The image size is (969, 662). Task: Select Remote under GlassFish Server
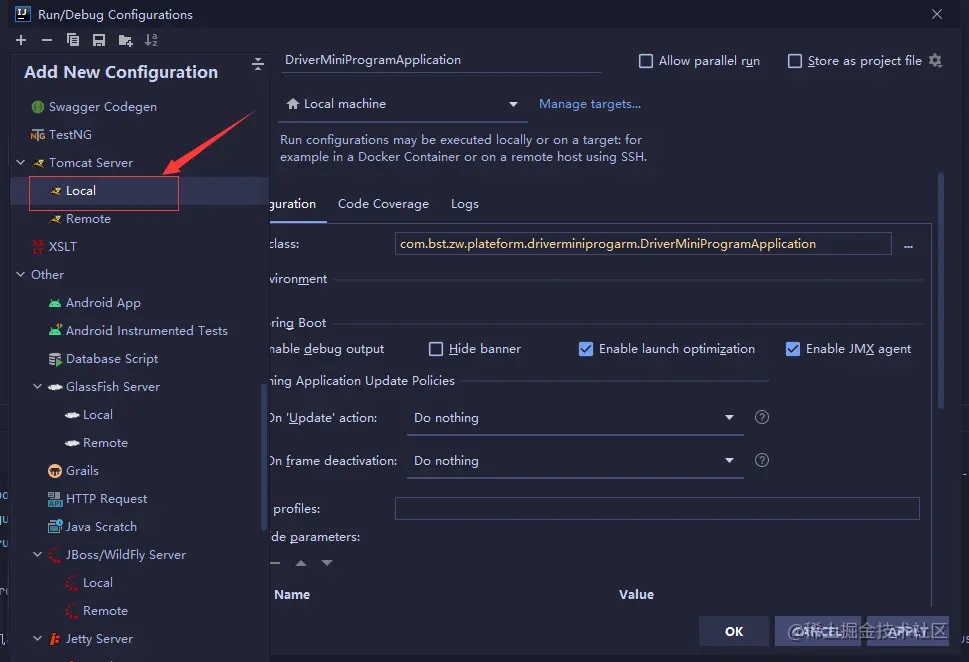[x=105, y=443]
